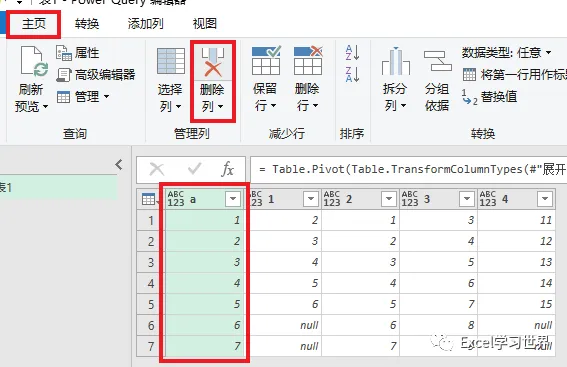The width and height of the screenshot is (567, 367).
Task: Click the 刷新预览 refresh icon
Action: click(34, 61)
